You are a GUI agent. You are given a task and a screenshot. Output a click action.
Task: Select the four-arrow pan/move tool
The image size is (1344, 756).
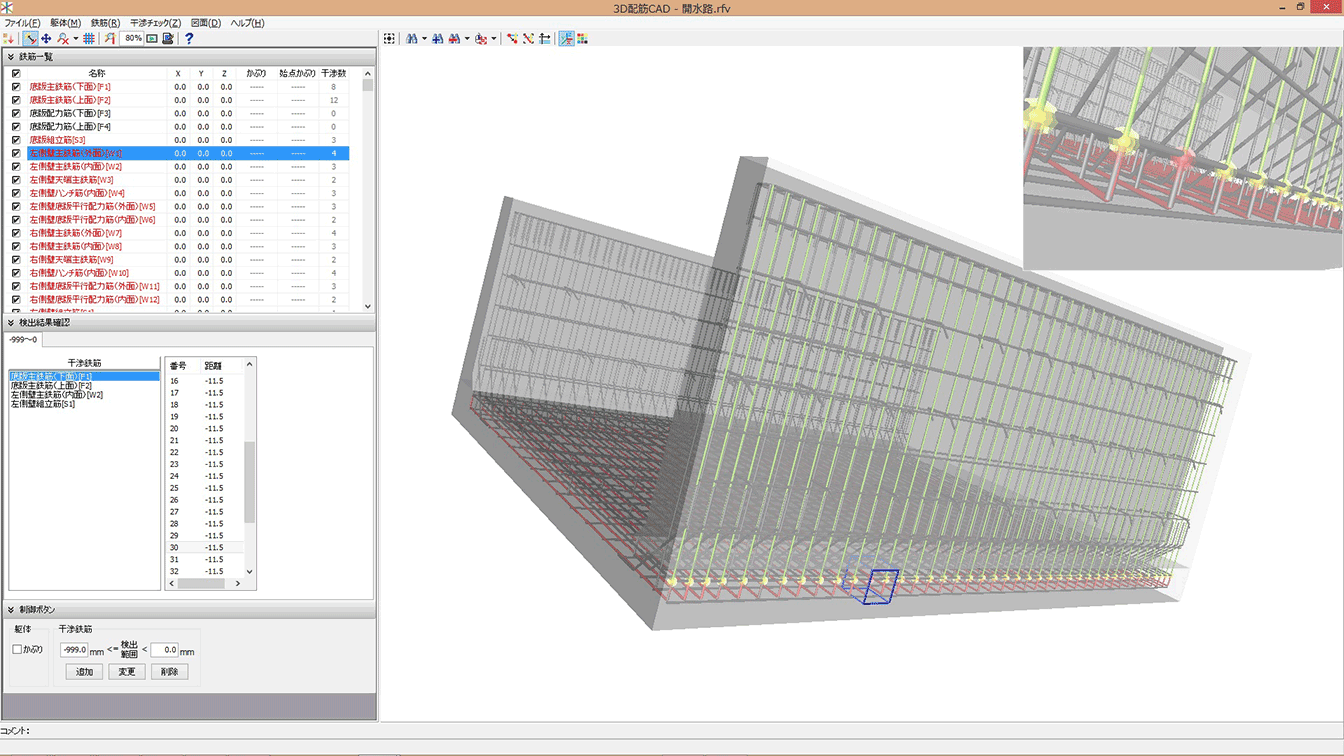[46, 39]
